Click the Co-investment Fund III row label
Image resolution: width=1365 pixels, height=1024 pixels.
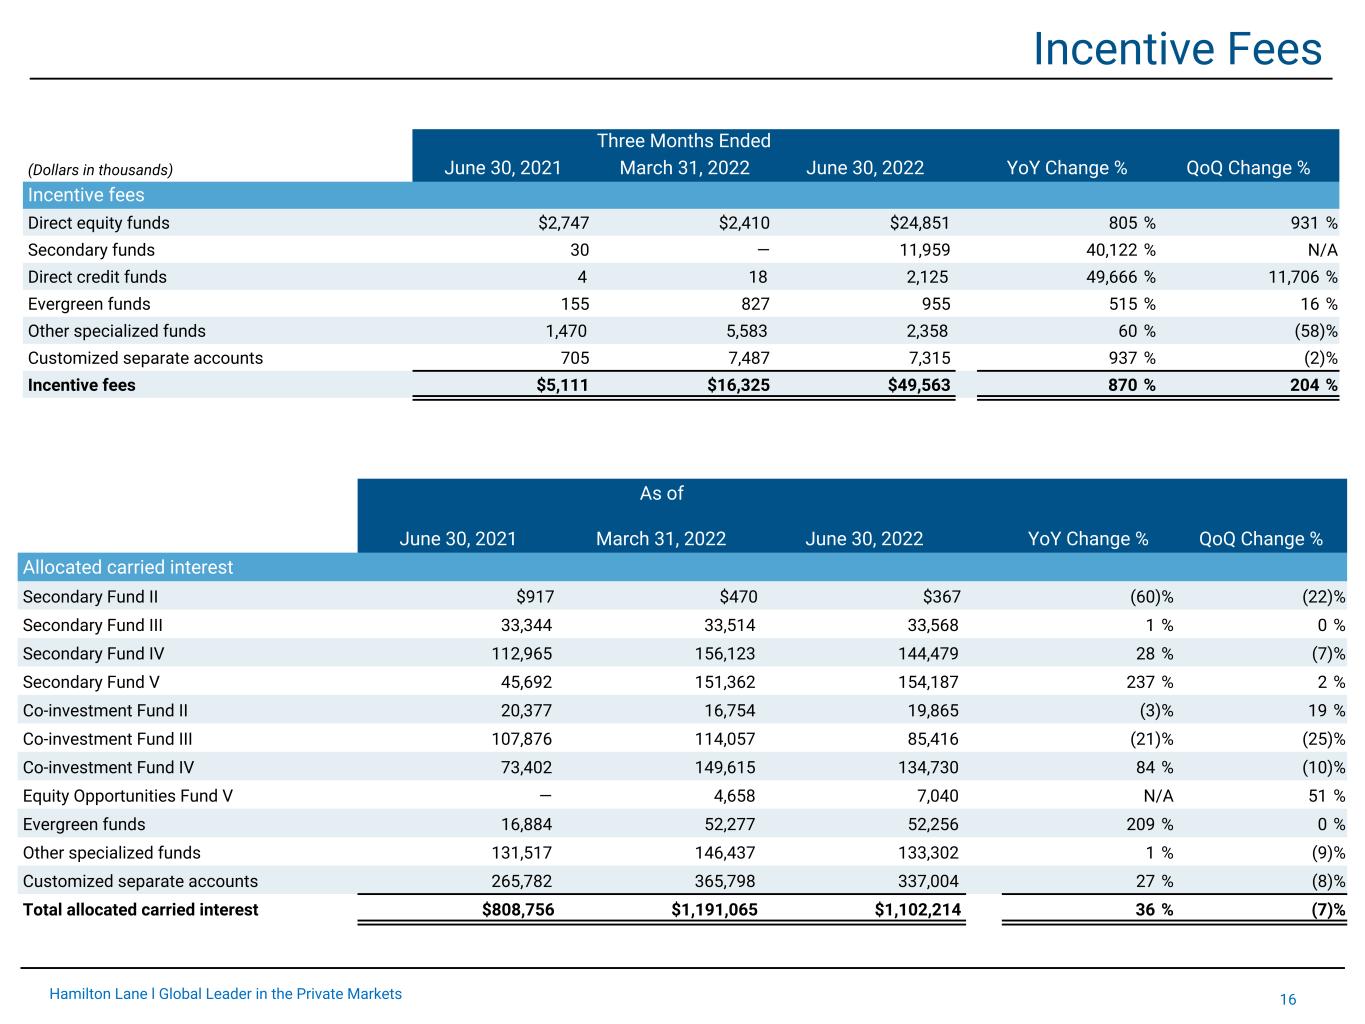pyautogui.click(x=107, y=739)
